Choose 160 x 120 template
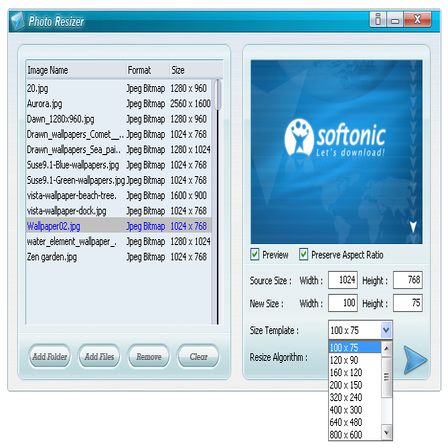This screenshot has height=448, width=448. point(355,372)
